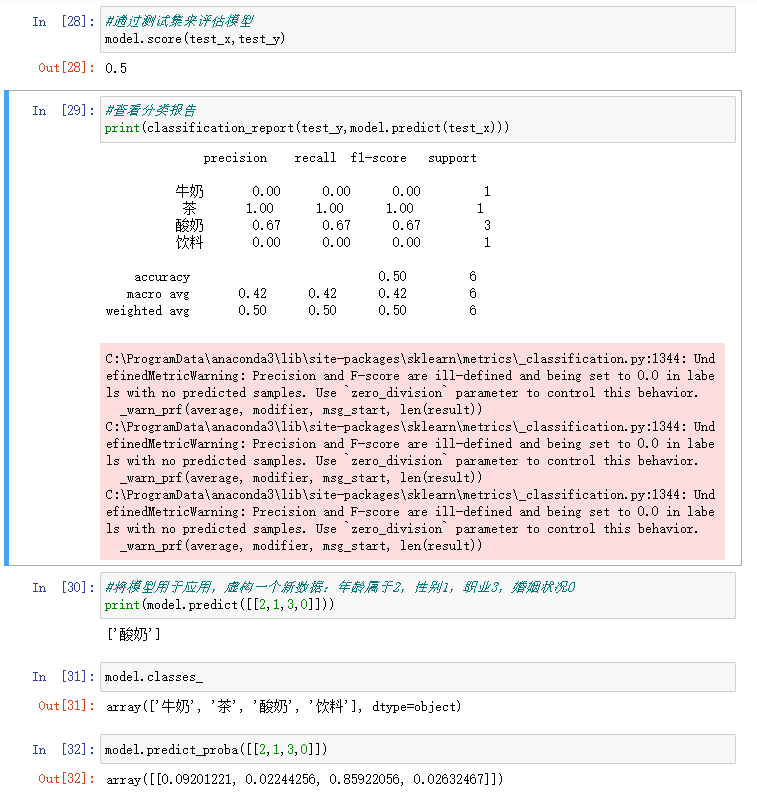Viewport: 757px width, 798px height.
Task: Click the ['酸奶'] prediction output
Action: (134, 634)
